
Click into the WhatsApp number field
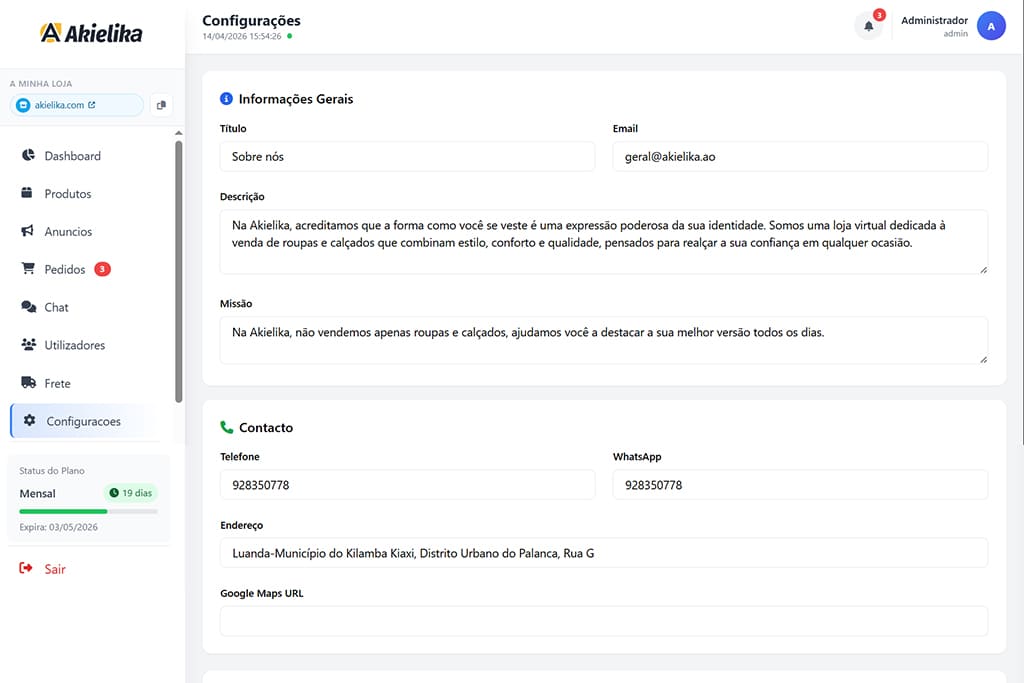799,485
